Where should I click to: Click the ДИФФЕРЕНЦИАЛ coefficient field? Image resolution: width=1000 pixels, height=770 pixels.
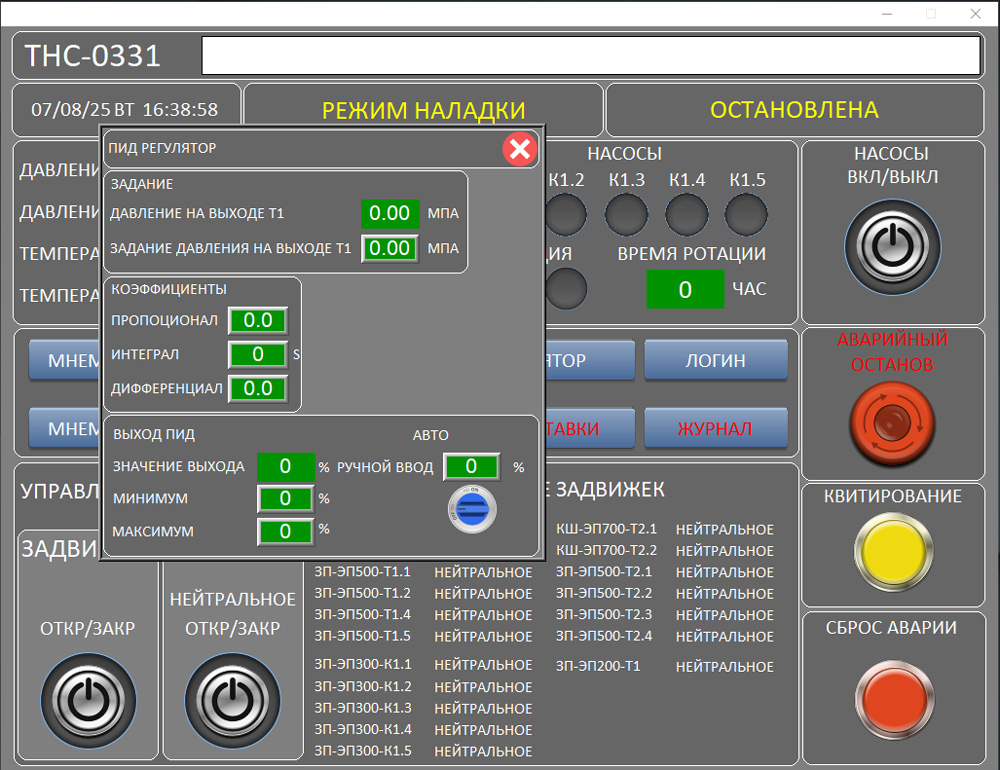pyautogui.click(x=258, y=388)
